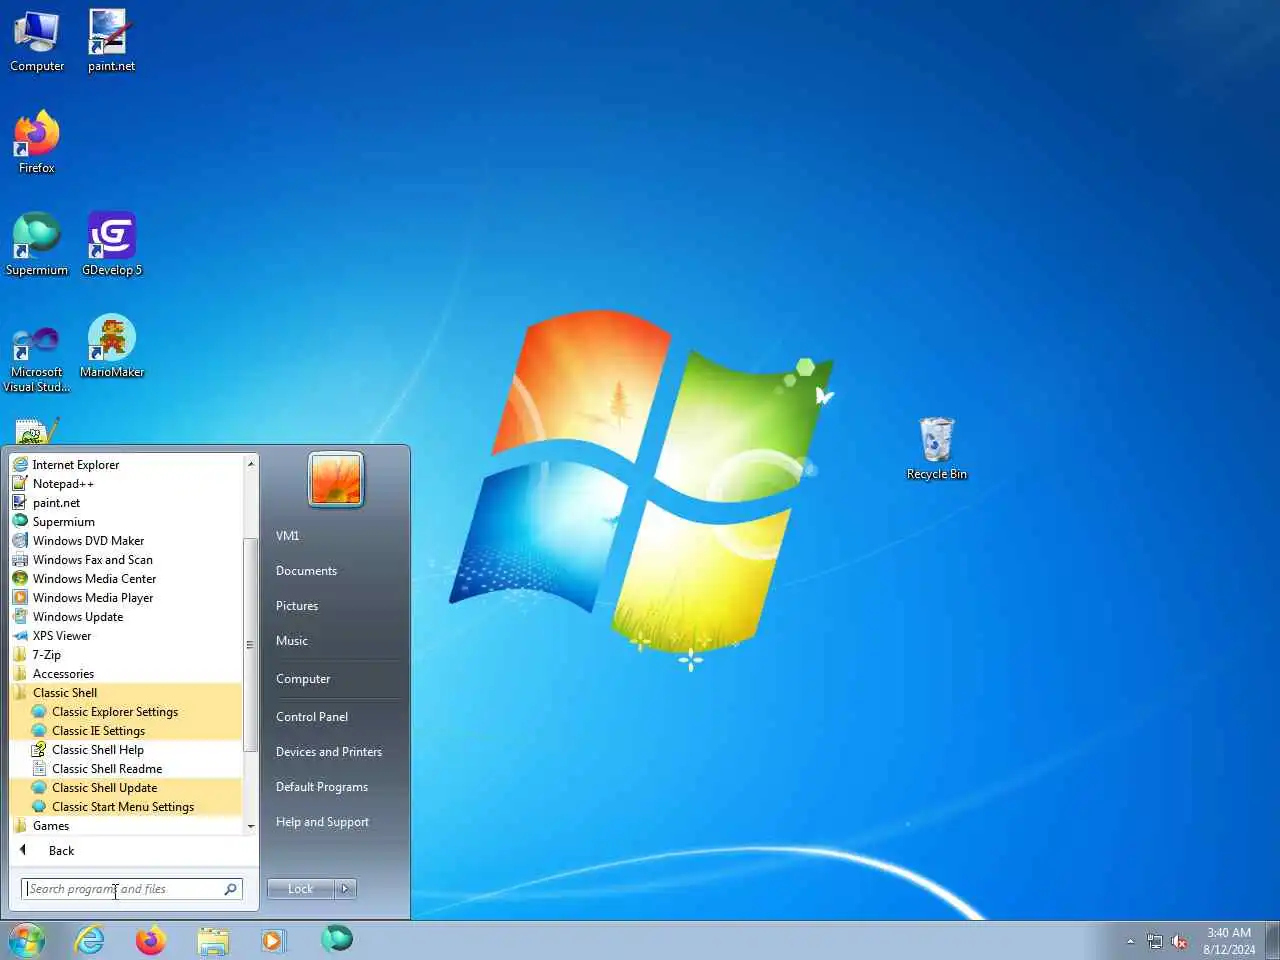Image resolution: width=1280 pixels, height=960 pixels.
Task: Show hidden tray icons arrow
Action: 1130,941
